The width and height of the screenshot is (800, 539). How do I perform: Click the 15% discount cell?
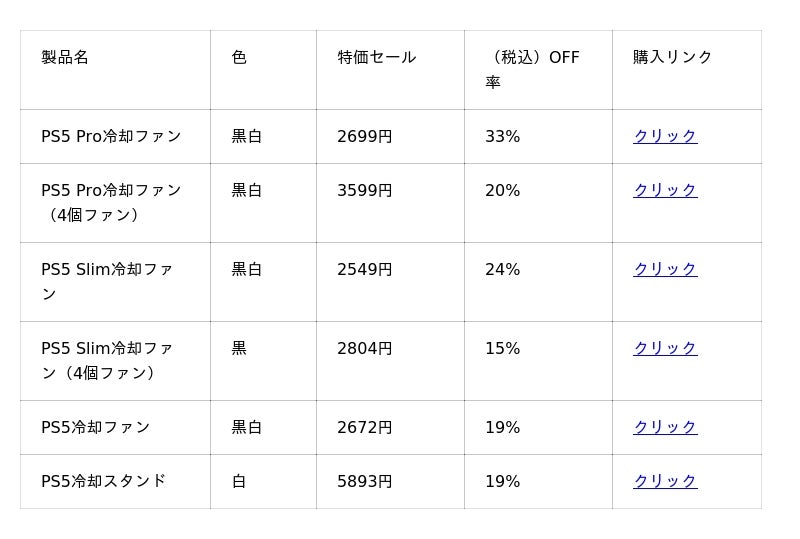pos(502,348)
